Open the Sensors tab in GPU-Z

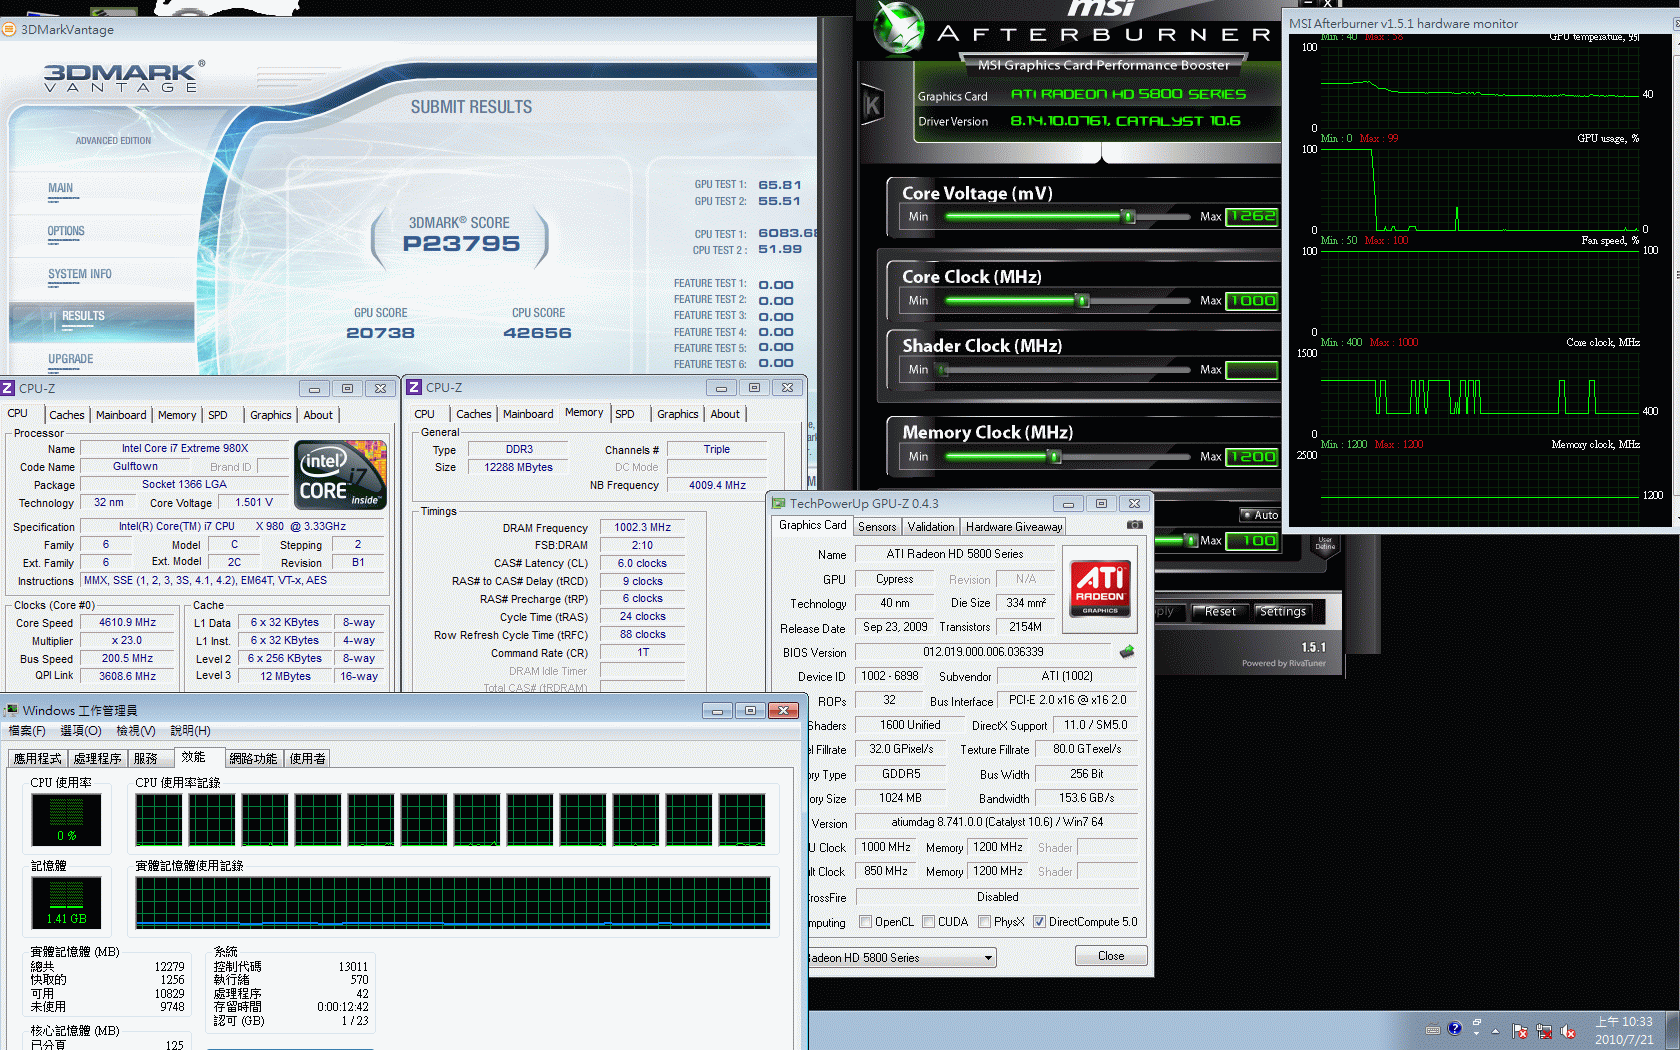(877, 527)
